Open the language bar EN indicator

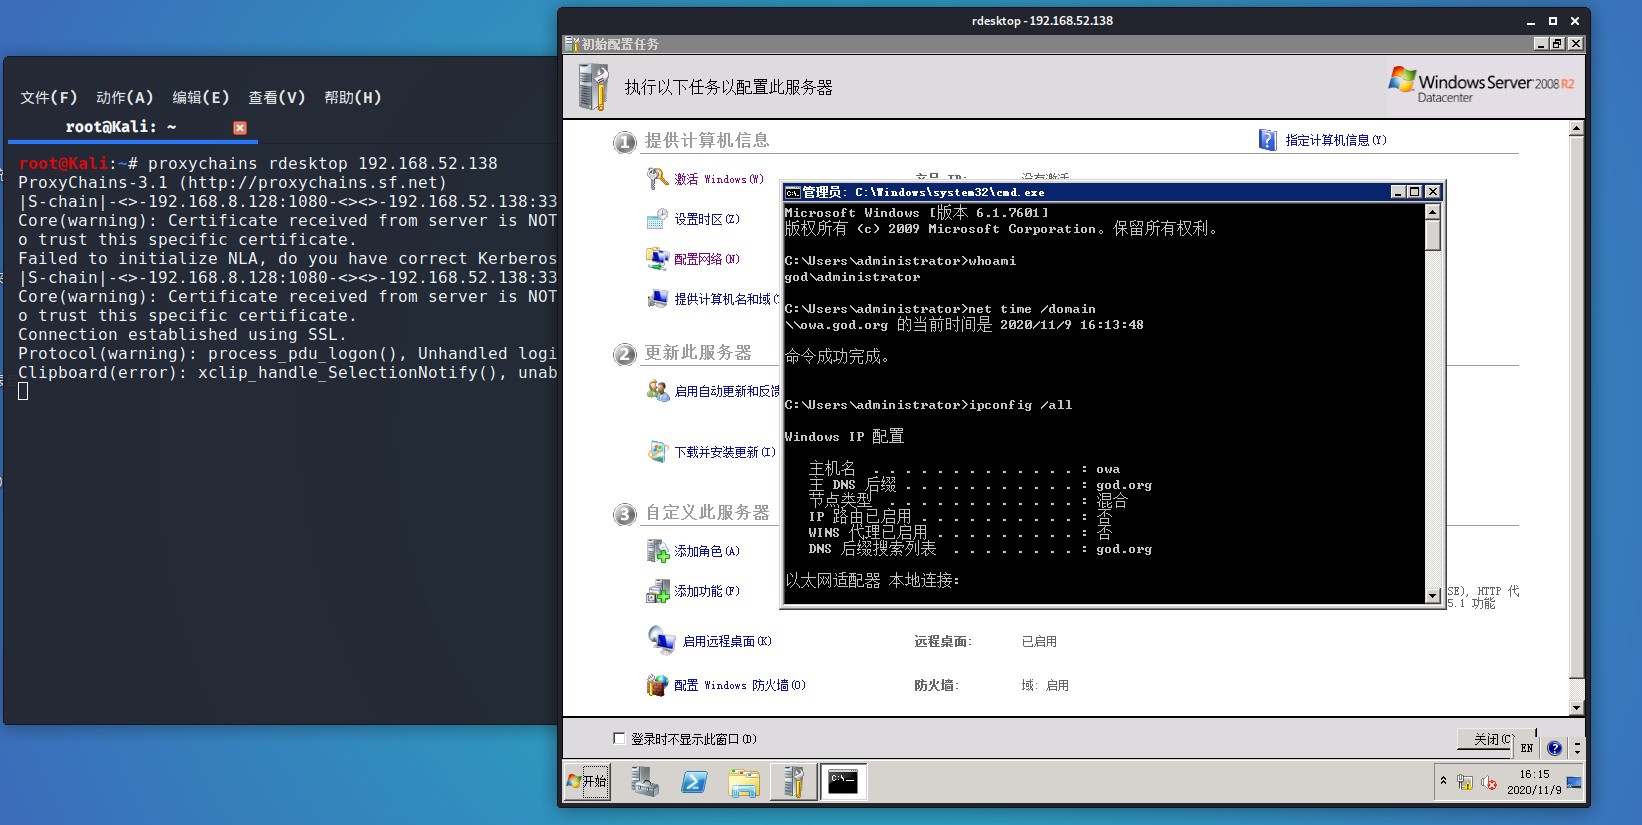[1526, 748]
